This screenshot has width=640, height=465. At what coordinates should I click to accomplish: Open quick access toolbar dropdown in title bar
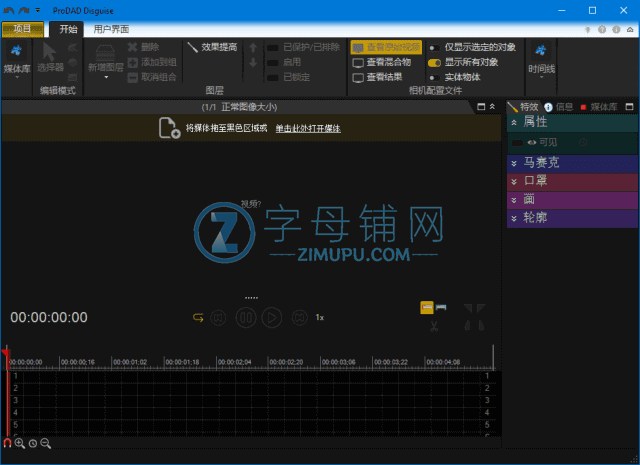(x=38, y=10)
